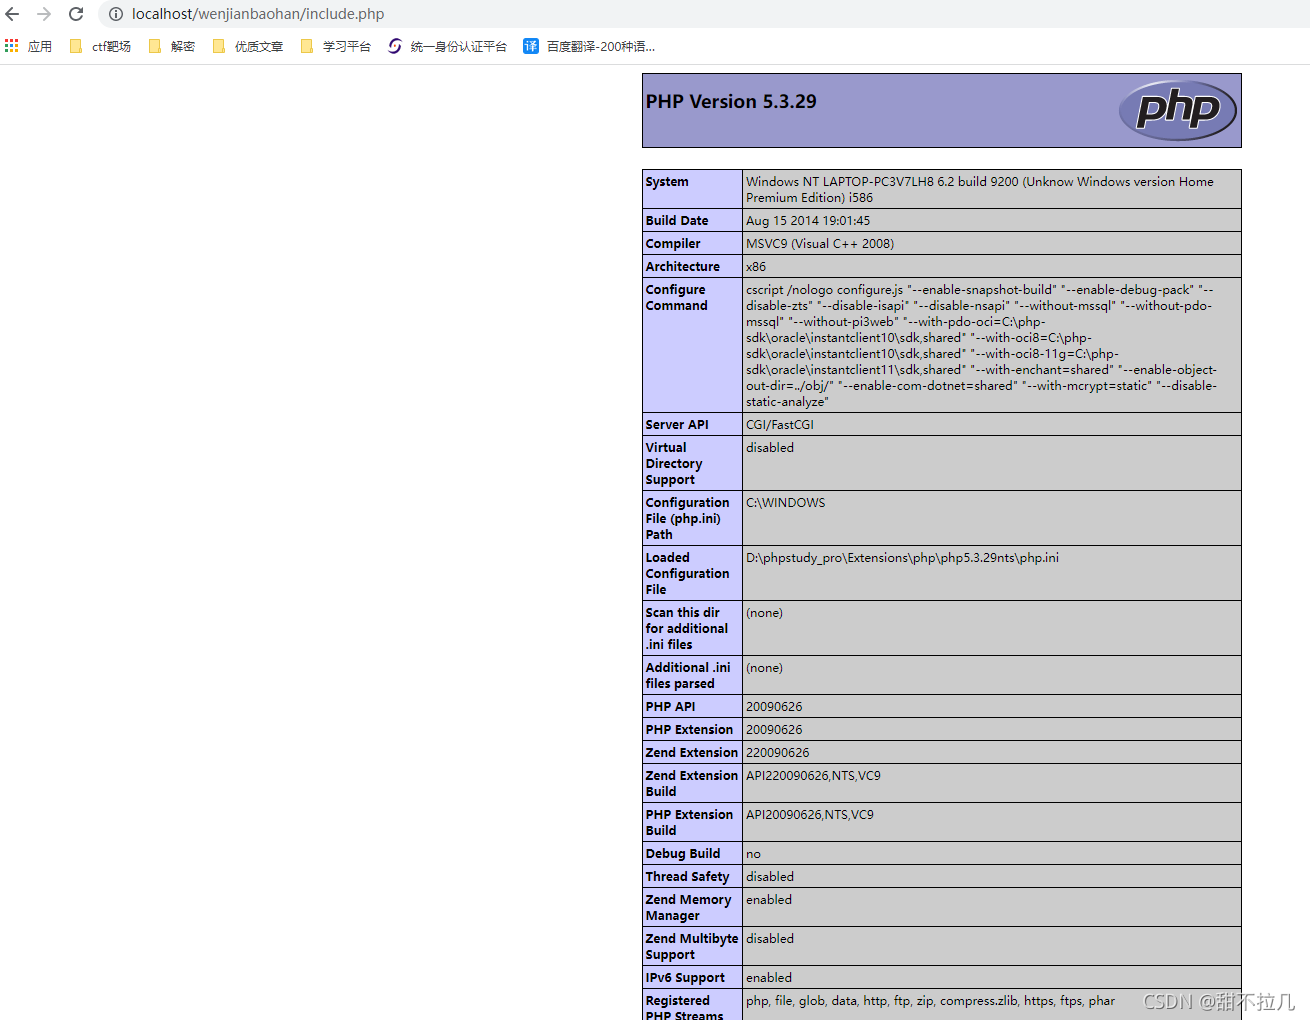1310x1020 pixels.
Task: Click the 'Loaded Configuration File' label
Action: [688, 573]
